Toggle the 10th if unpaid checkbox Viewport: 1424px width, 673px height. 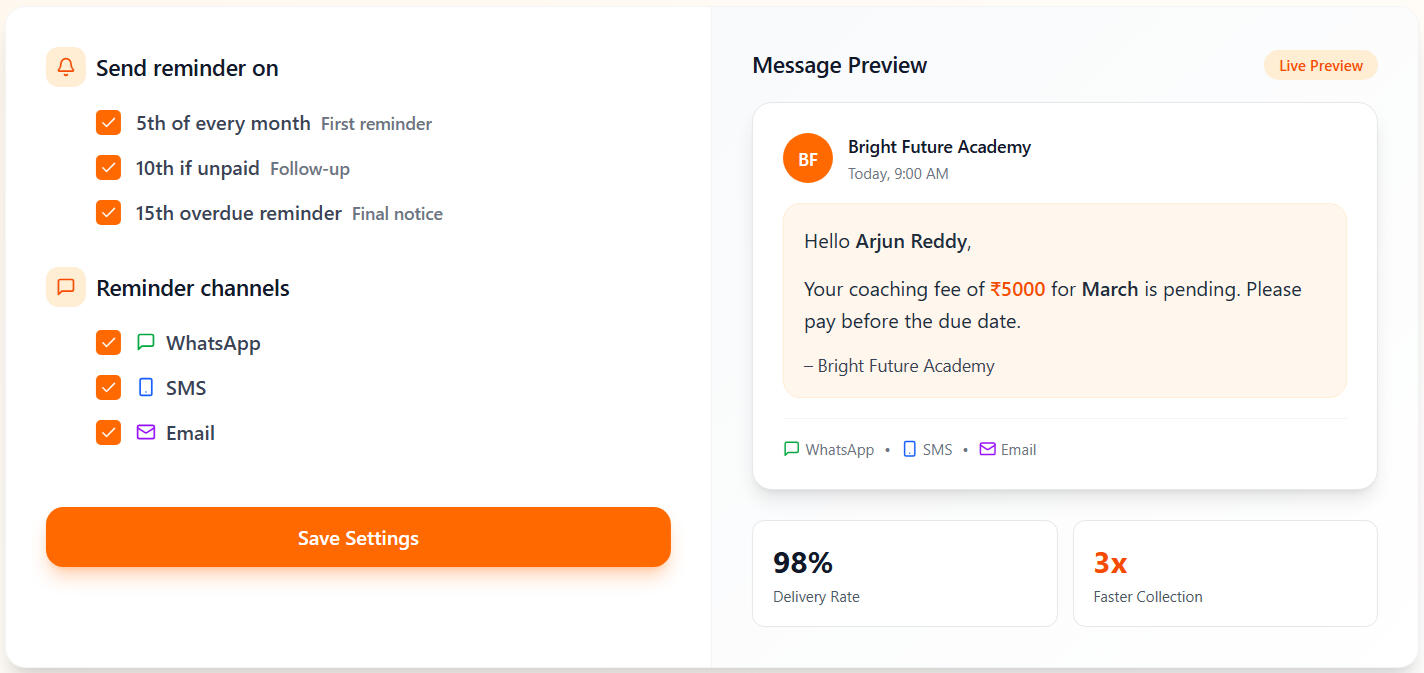coord(108,168)
